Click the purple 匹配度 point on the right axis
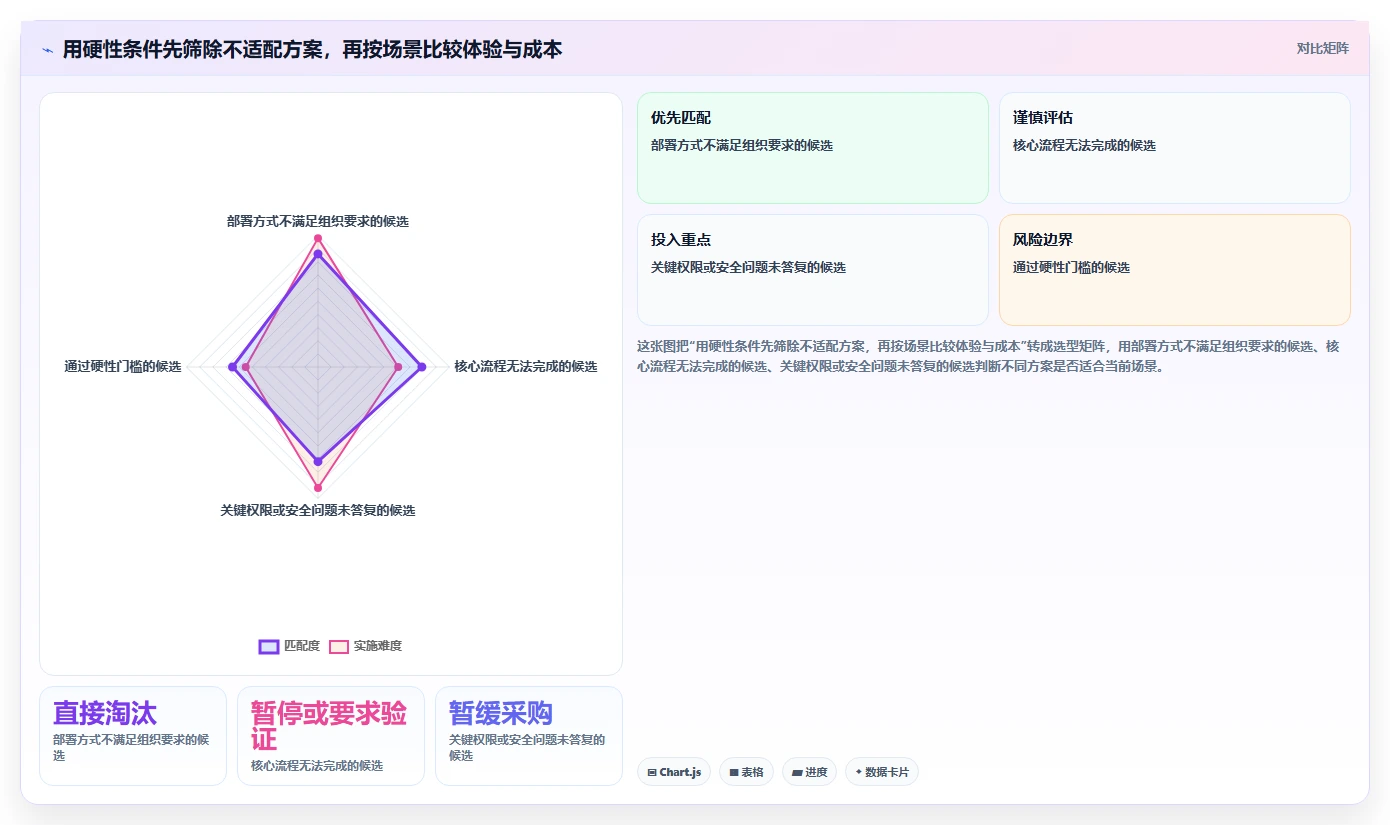This screenshot has width=1390, height=825. 421,367
